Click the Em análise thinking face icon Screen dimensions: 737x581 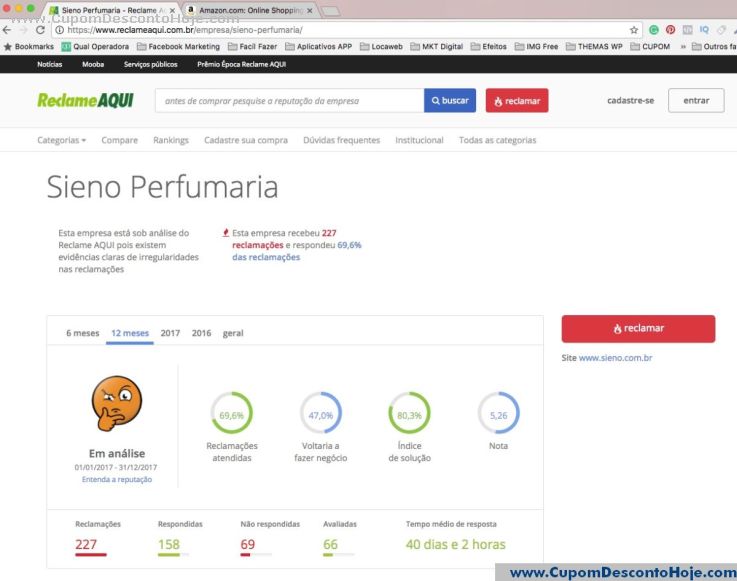[117, 403]
